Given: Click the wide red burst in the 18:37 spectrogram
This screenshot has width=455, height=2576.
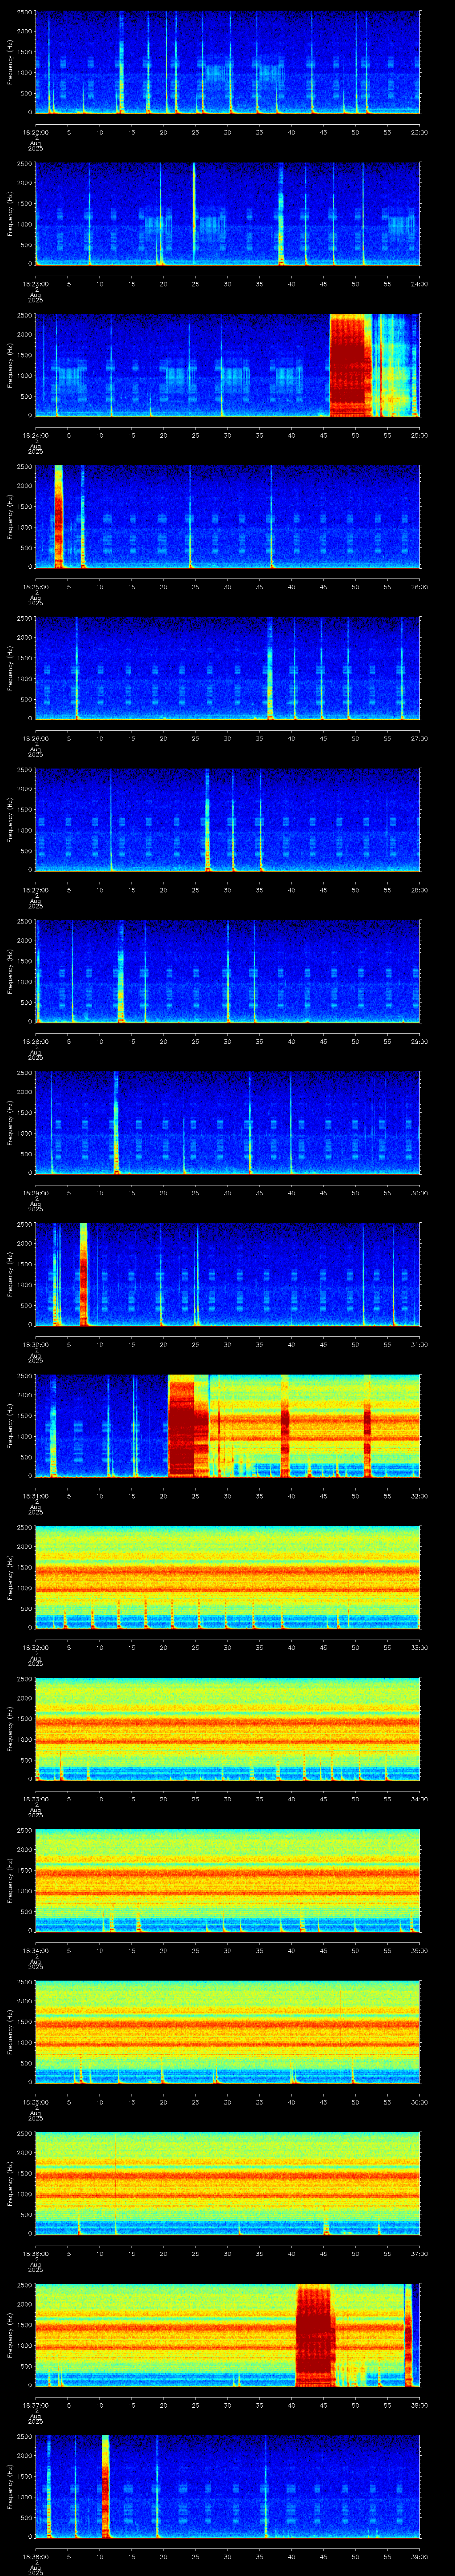Looking at the screenshot, I should [315, 2335].
